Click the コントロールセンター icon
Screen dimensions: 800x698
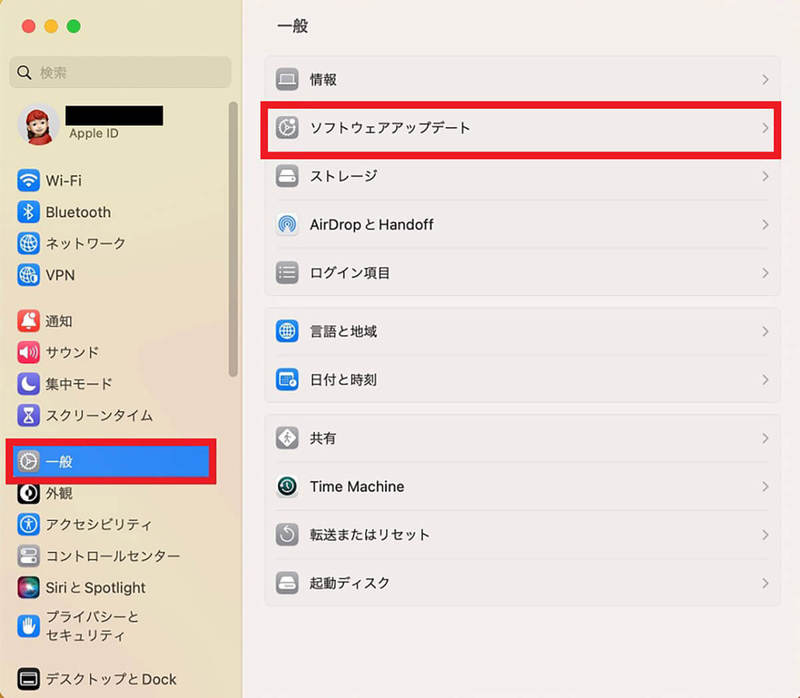pos(29,556)
